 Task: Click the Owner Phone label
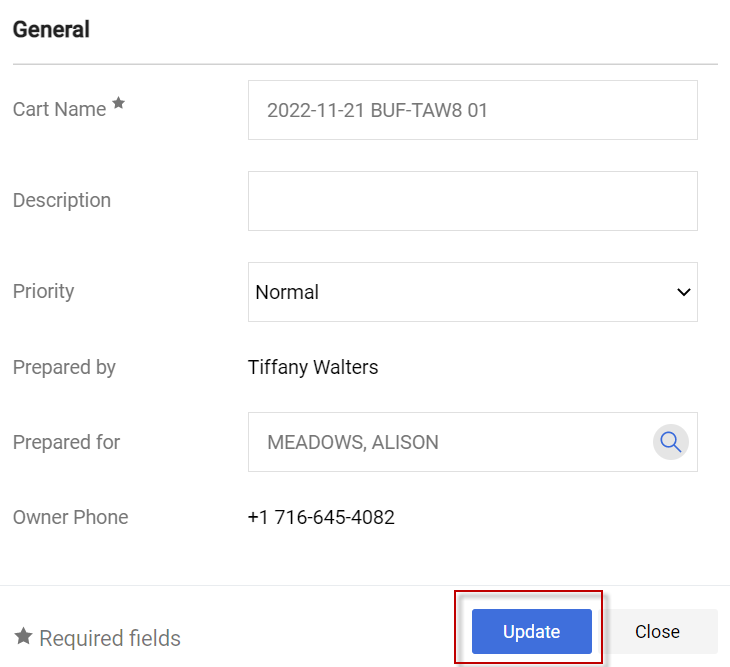(70, 517)
